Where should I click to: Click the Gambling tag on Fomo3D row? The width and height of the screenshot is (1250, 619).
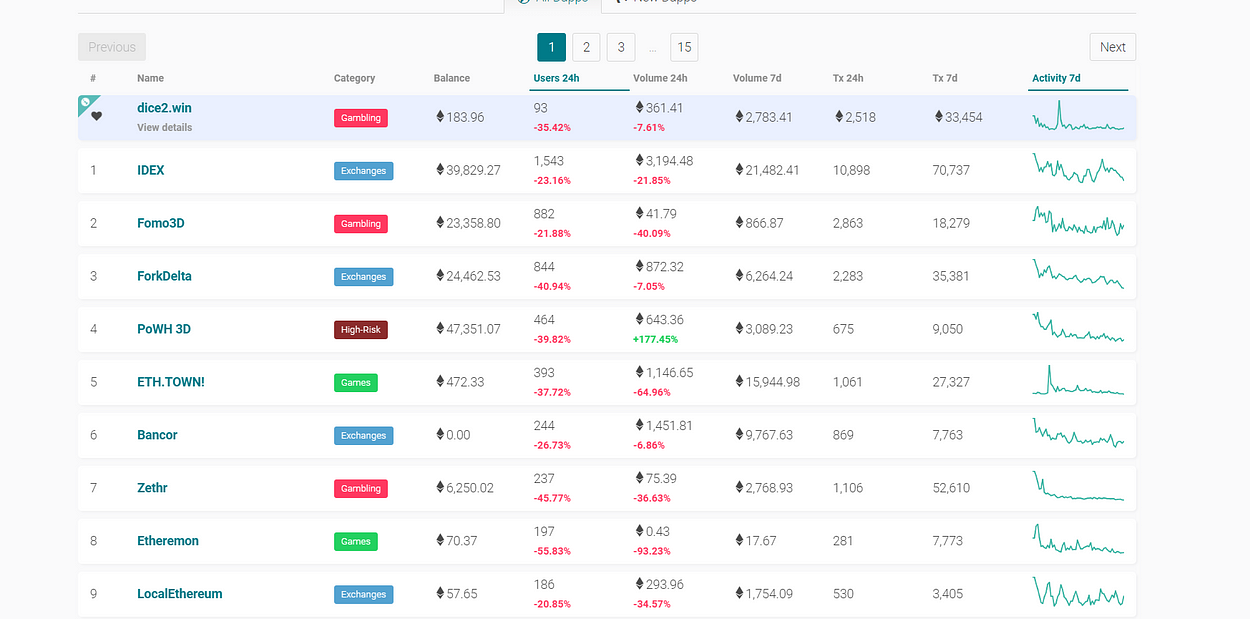click(361, 224)
